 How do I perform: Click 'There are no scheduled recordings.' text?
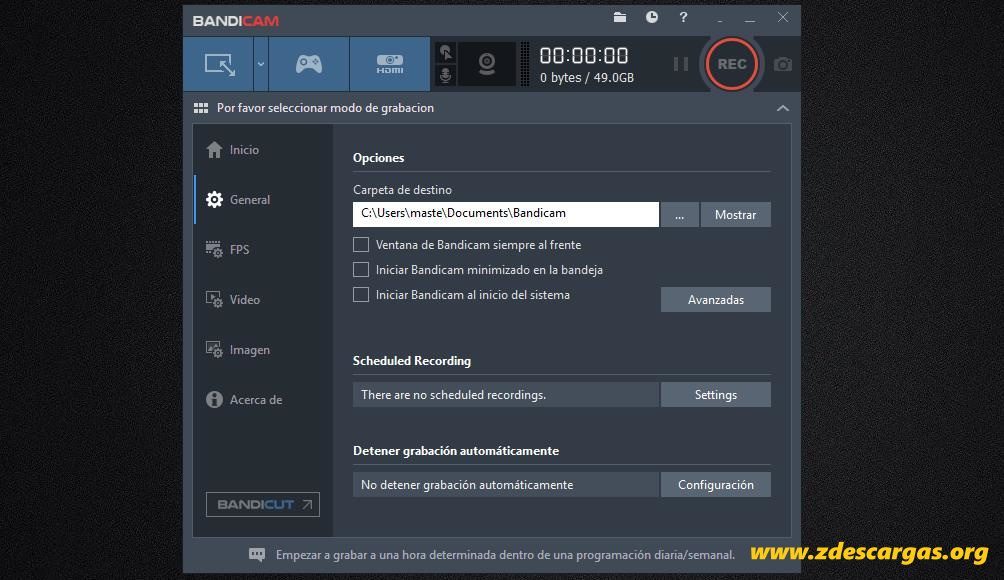(x=453, y=395)
